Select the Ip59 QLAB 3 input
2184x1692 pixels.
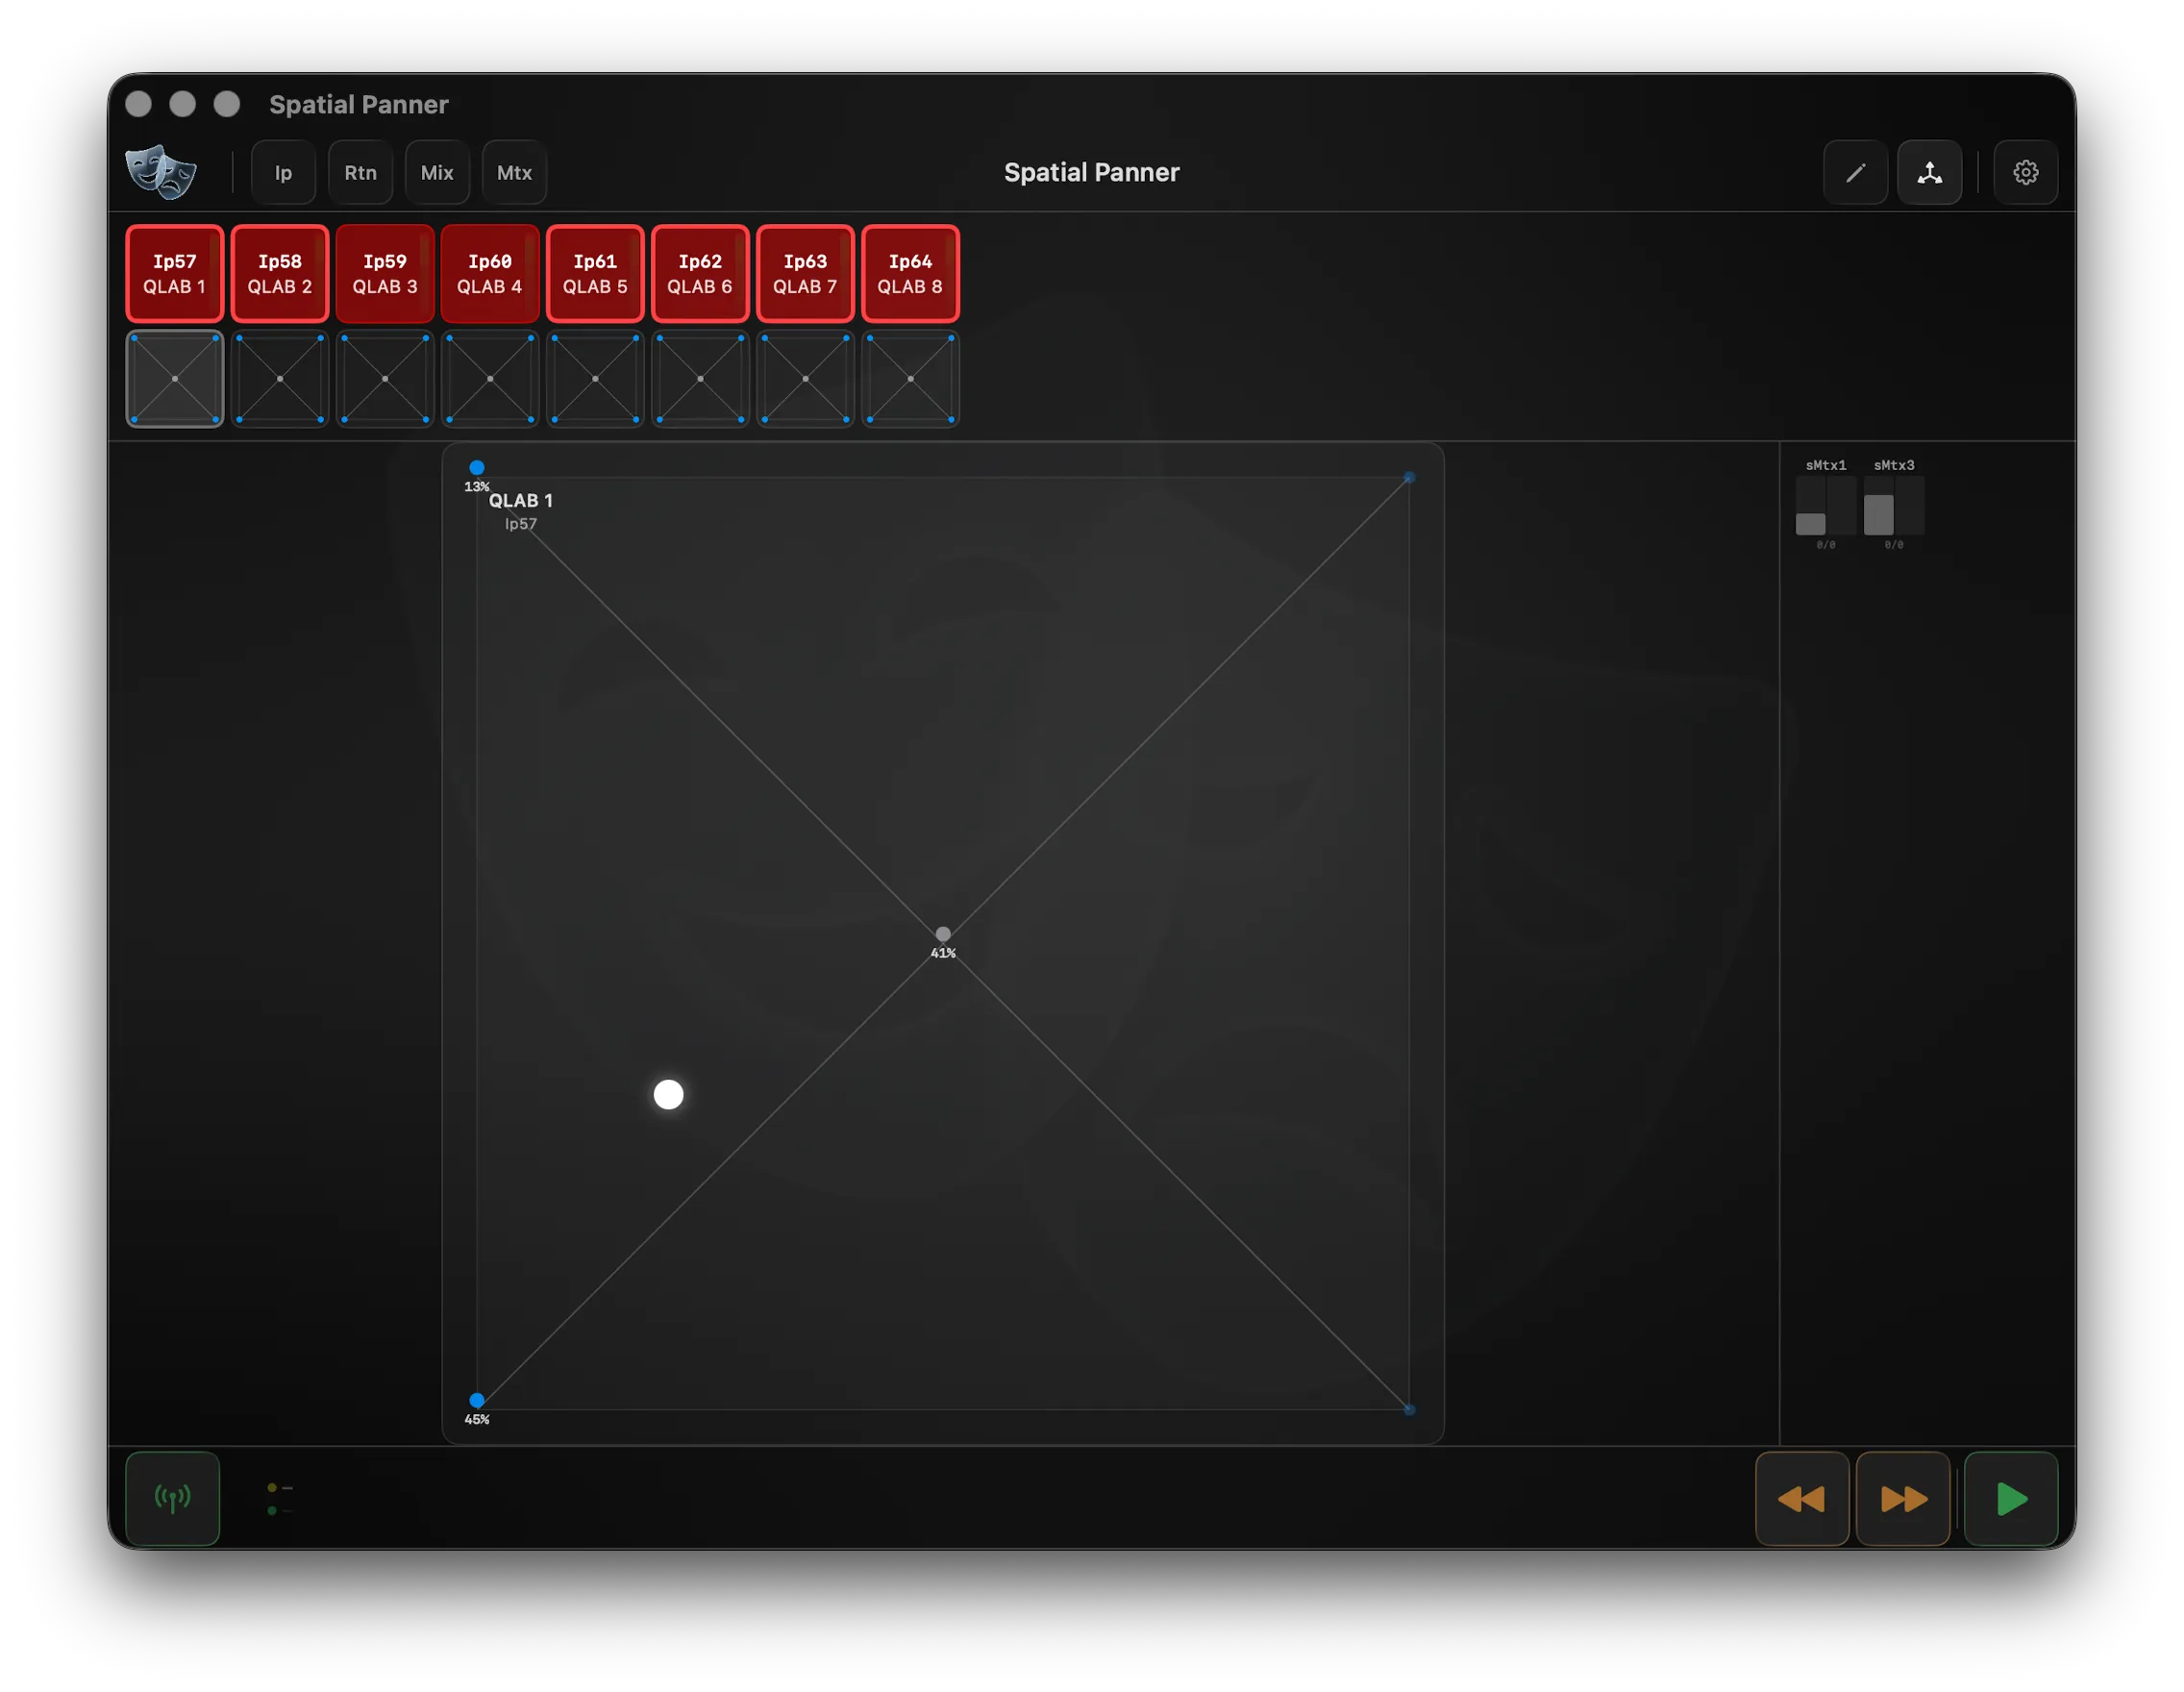[x=385, y=273]
